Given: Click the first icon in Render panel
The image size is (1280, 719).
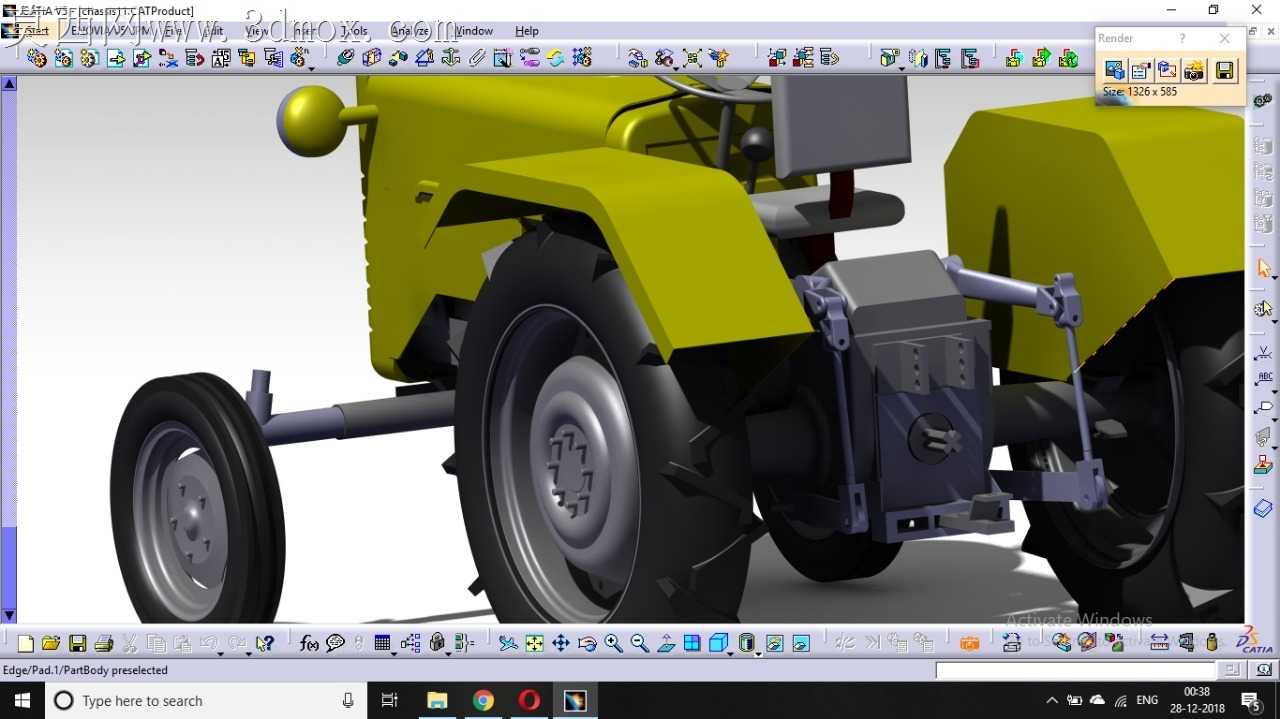Looking at the screenshot, I should [x=1114, y=70].
